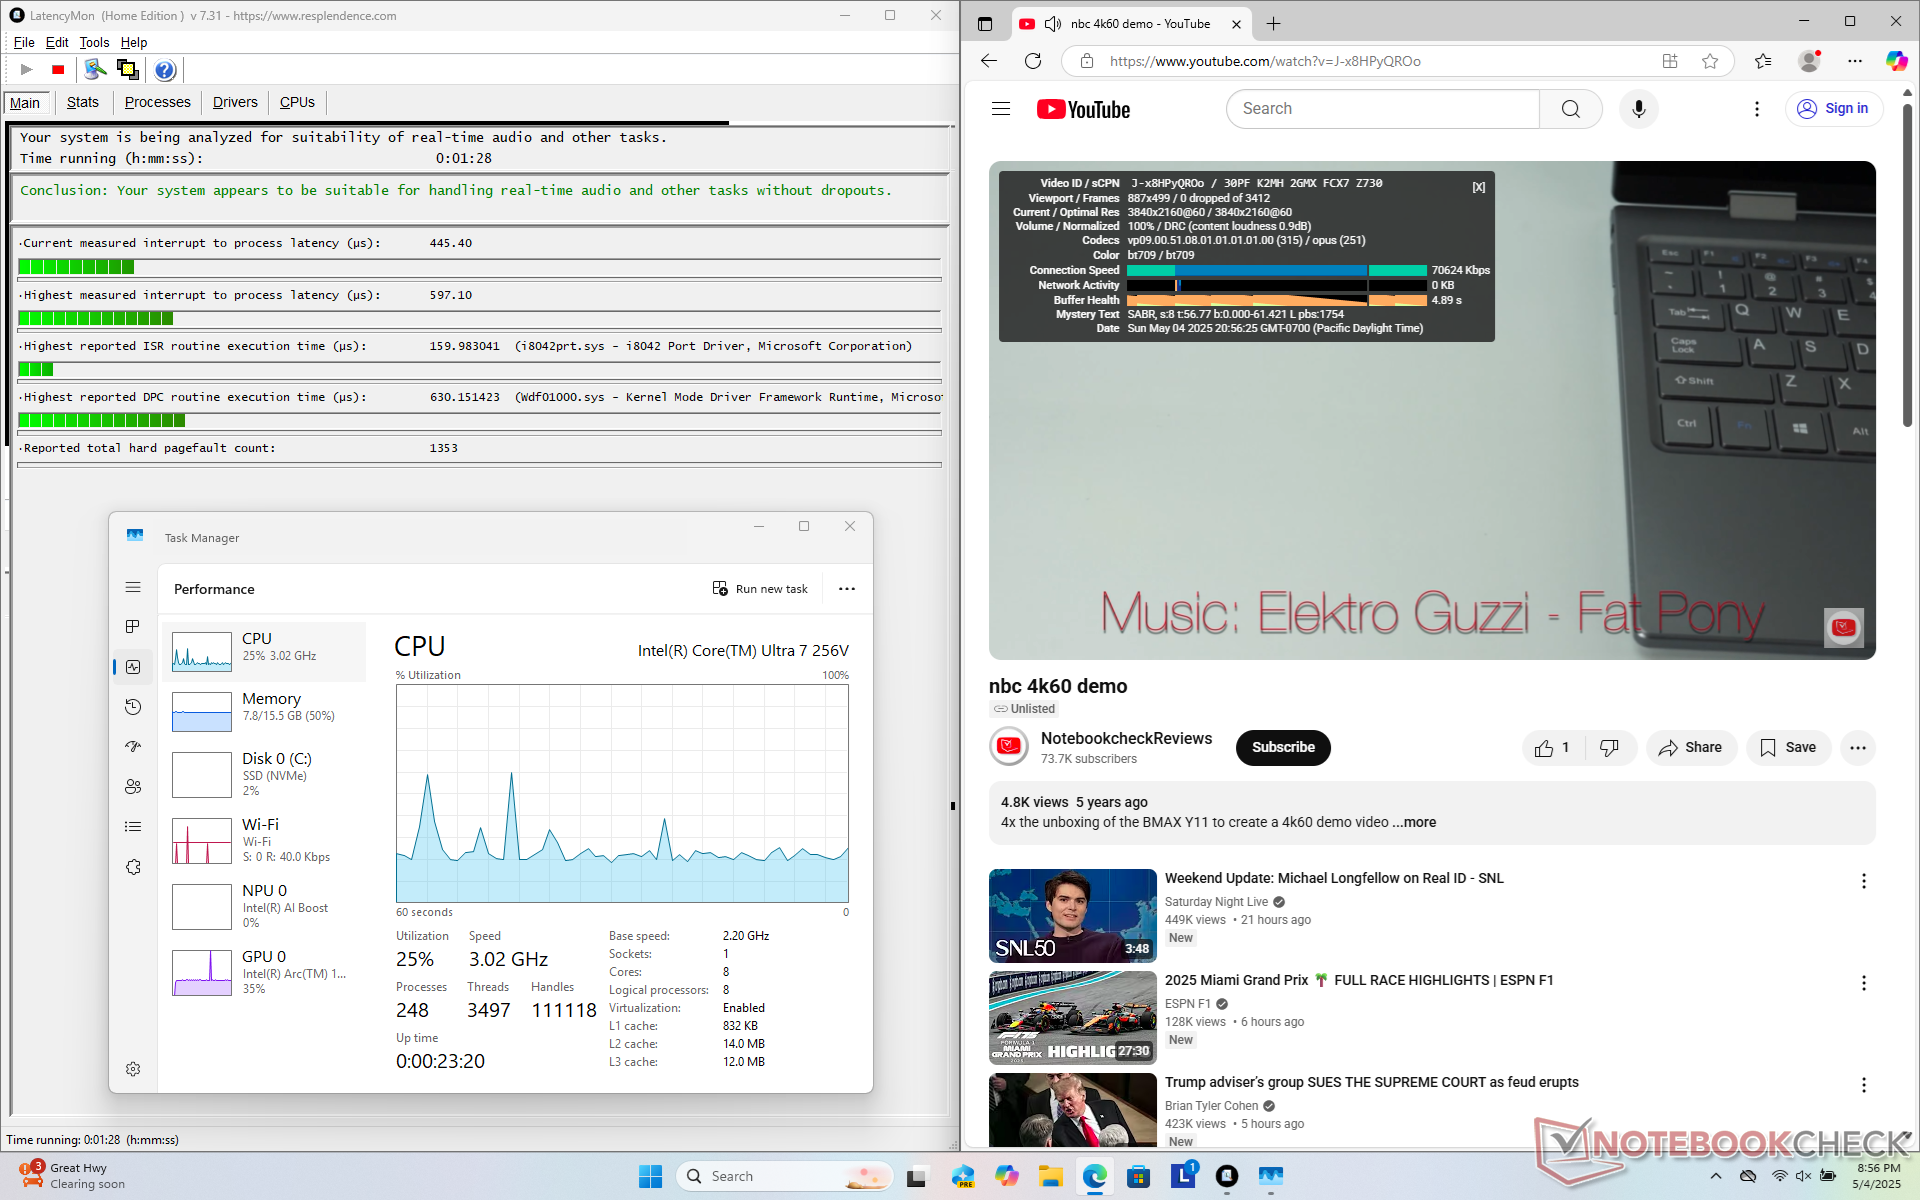Switch to LatencyMon Stats tab
The width and height of the screenshot is (1920, 1200).
(x=83, y=102)
